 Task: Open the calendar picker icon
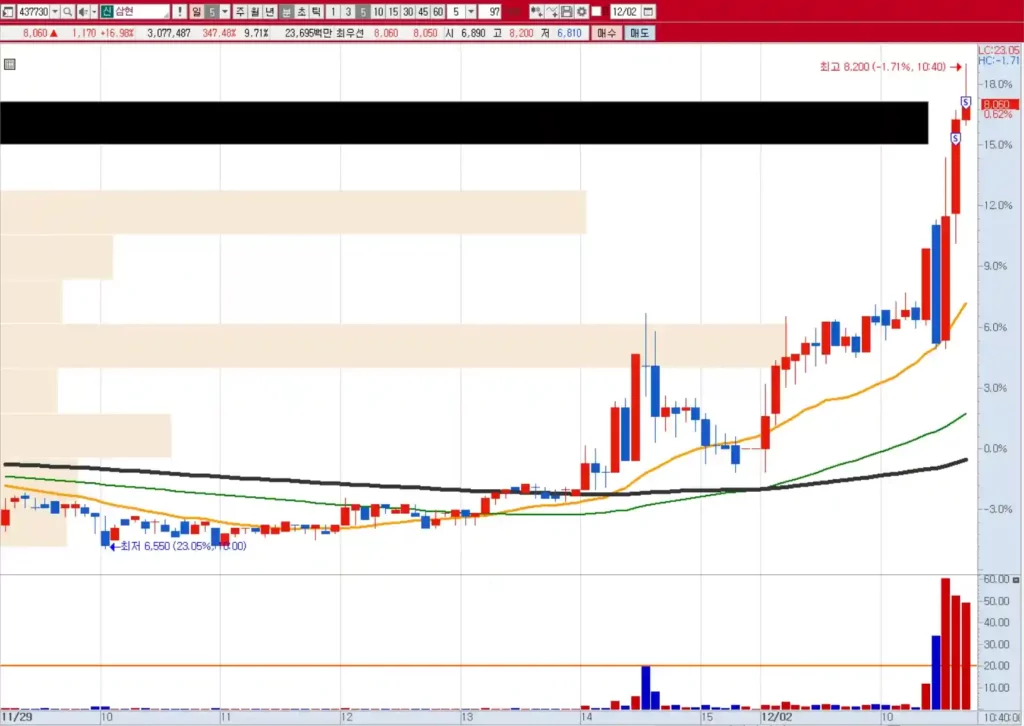pyautogui.click(x=648, y=12)
